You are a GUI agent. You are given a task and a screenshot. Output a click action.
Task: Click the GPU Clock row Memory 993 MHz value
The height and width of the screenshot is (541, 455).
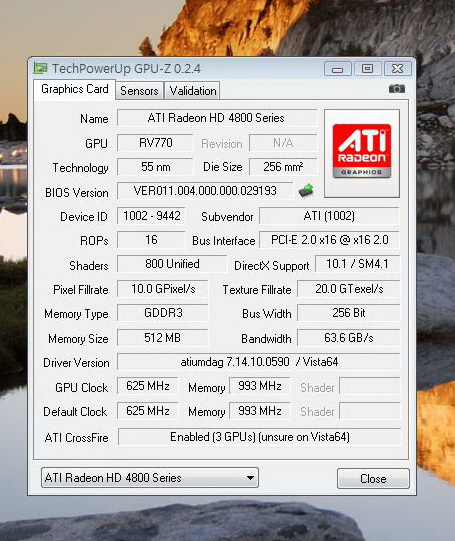[x=260, y=386]
